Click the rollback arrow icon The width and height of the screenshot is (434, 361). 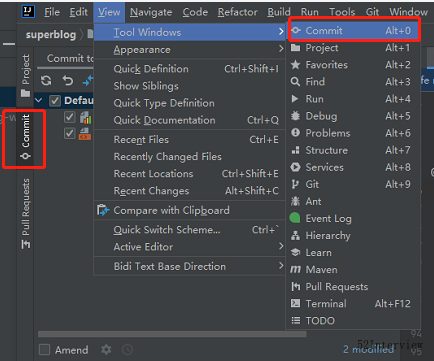point(68,80)
